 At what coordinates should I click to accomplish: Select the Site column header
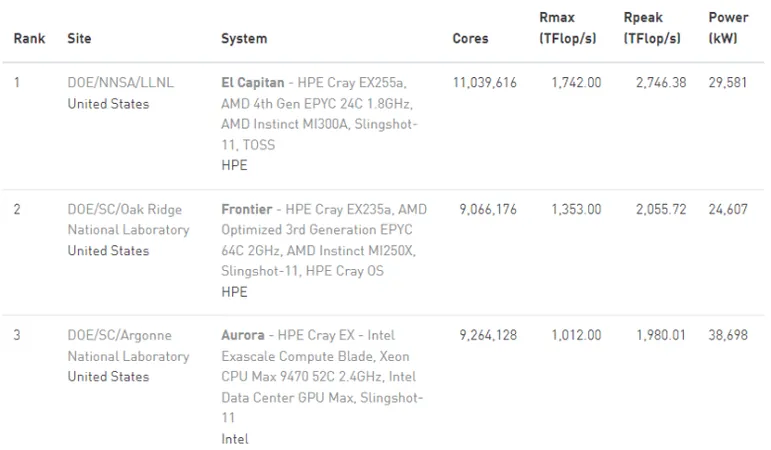pyautogui.click(x=79, y=38)
